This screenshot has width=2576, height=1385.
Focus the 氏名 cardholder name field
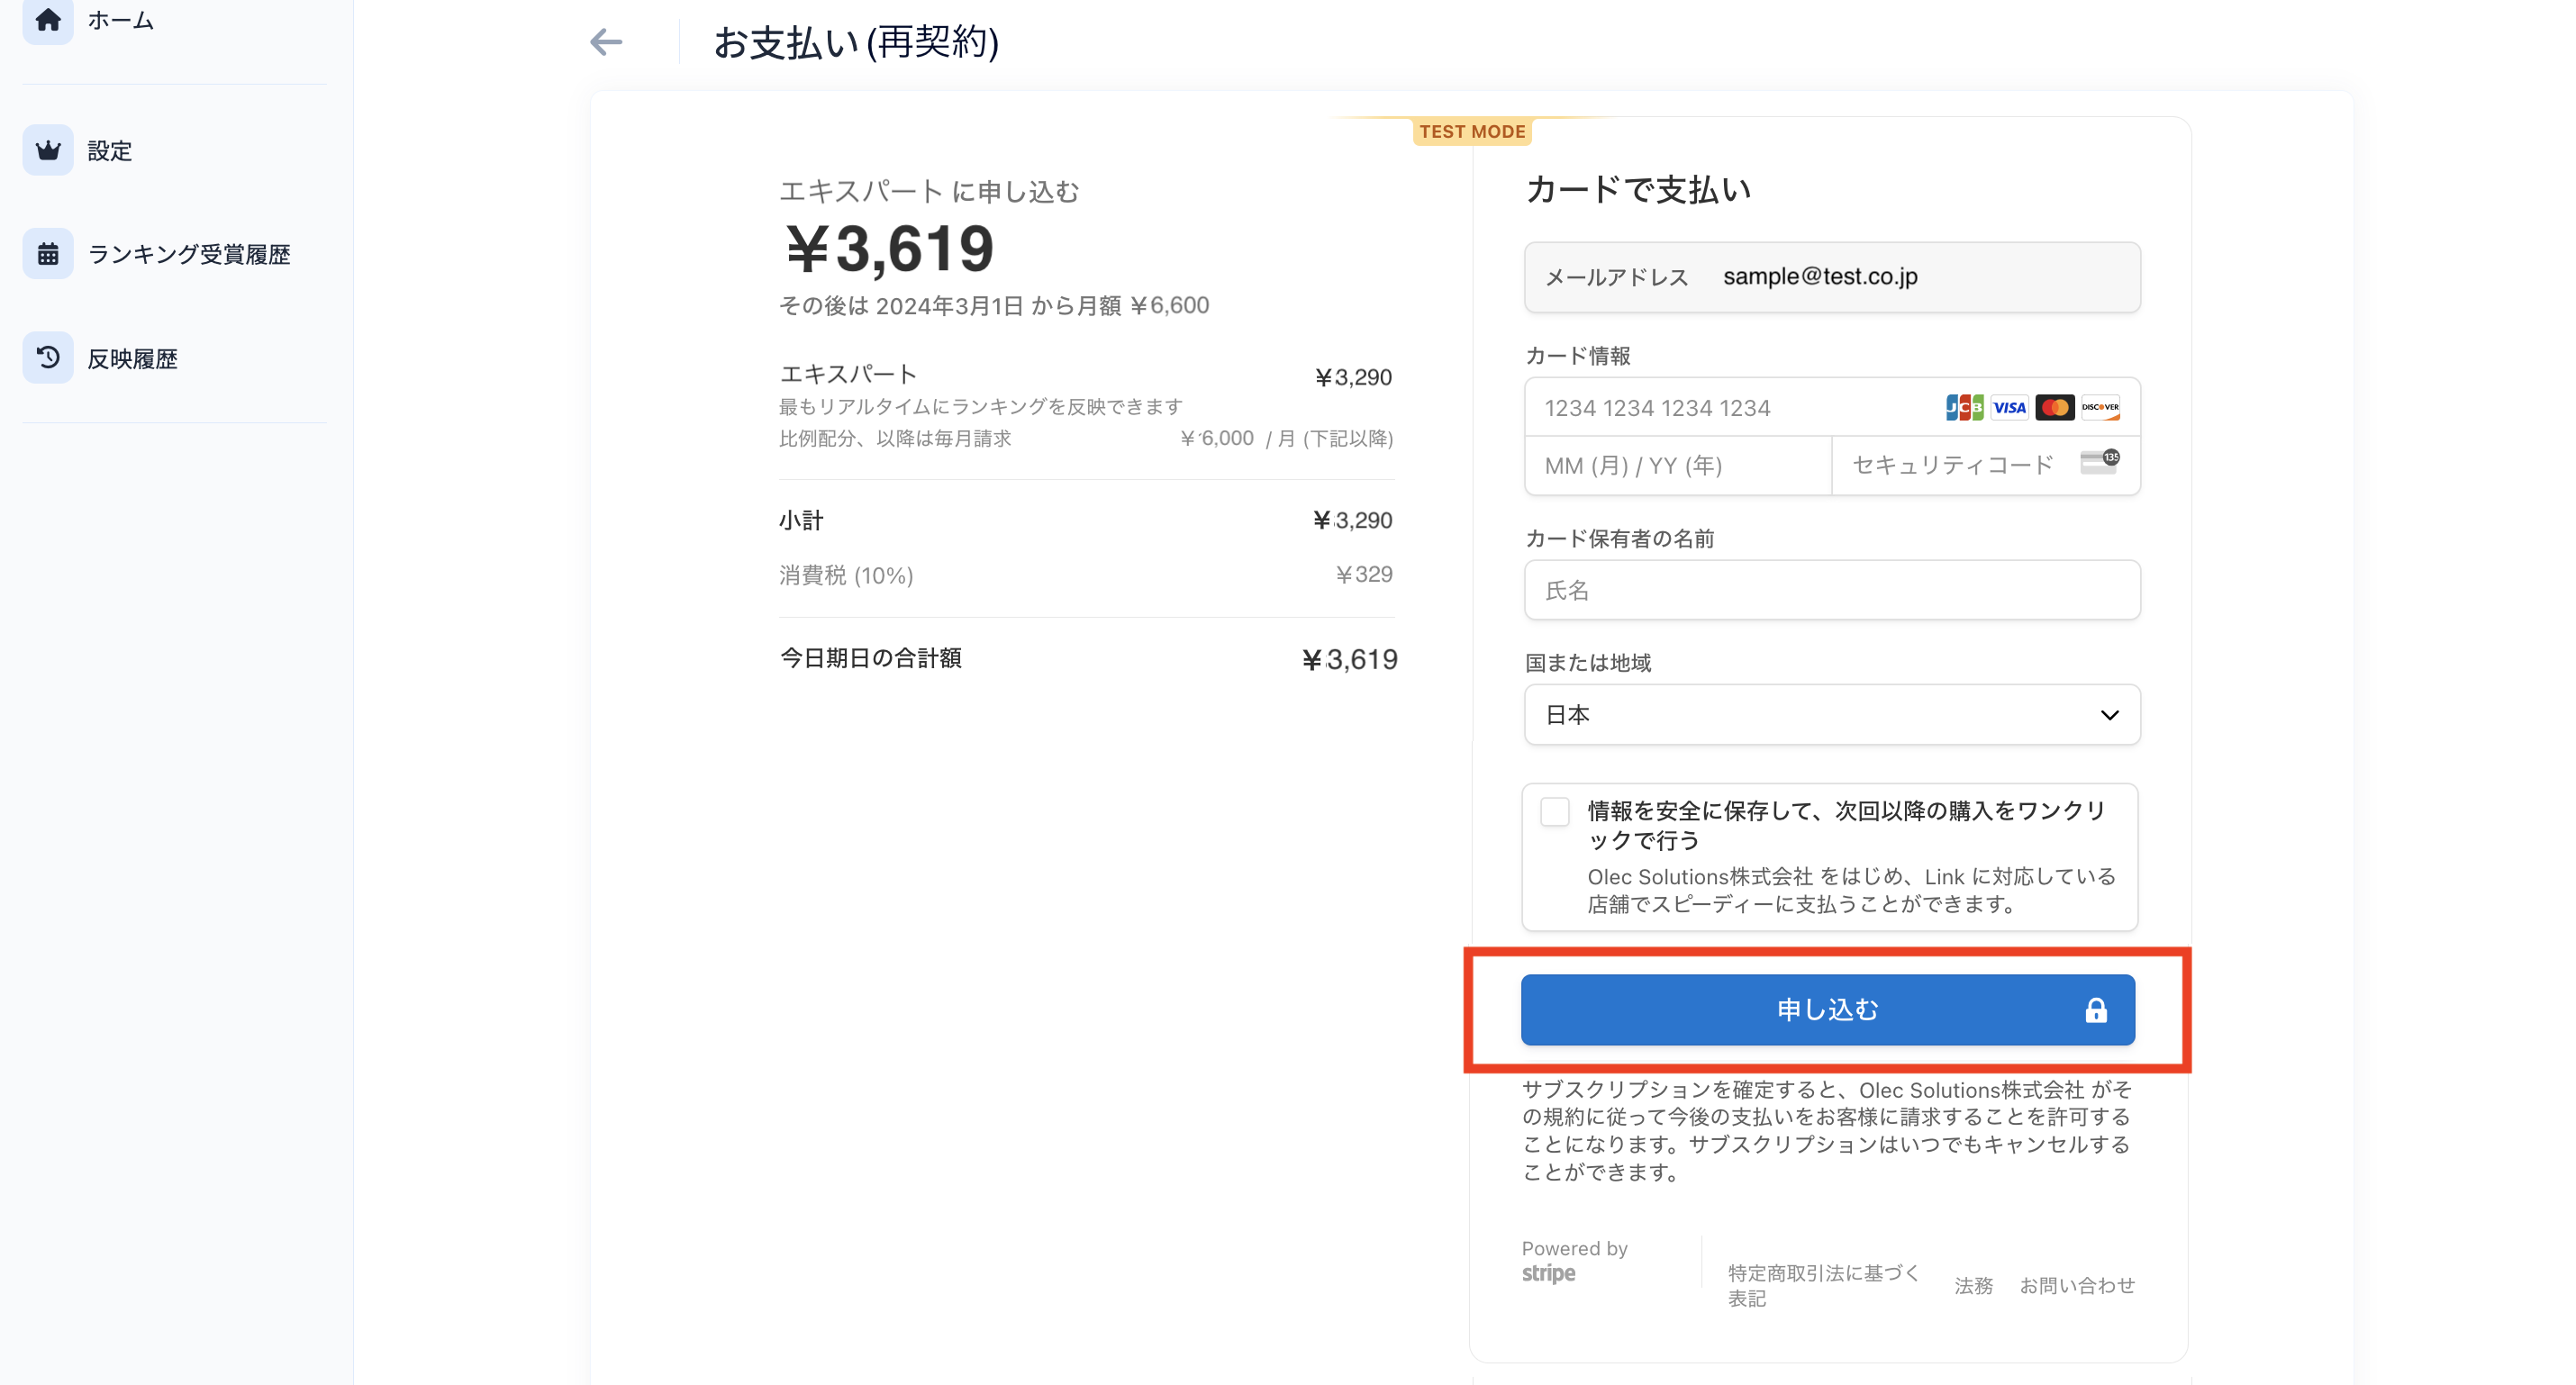1832,590
